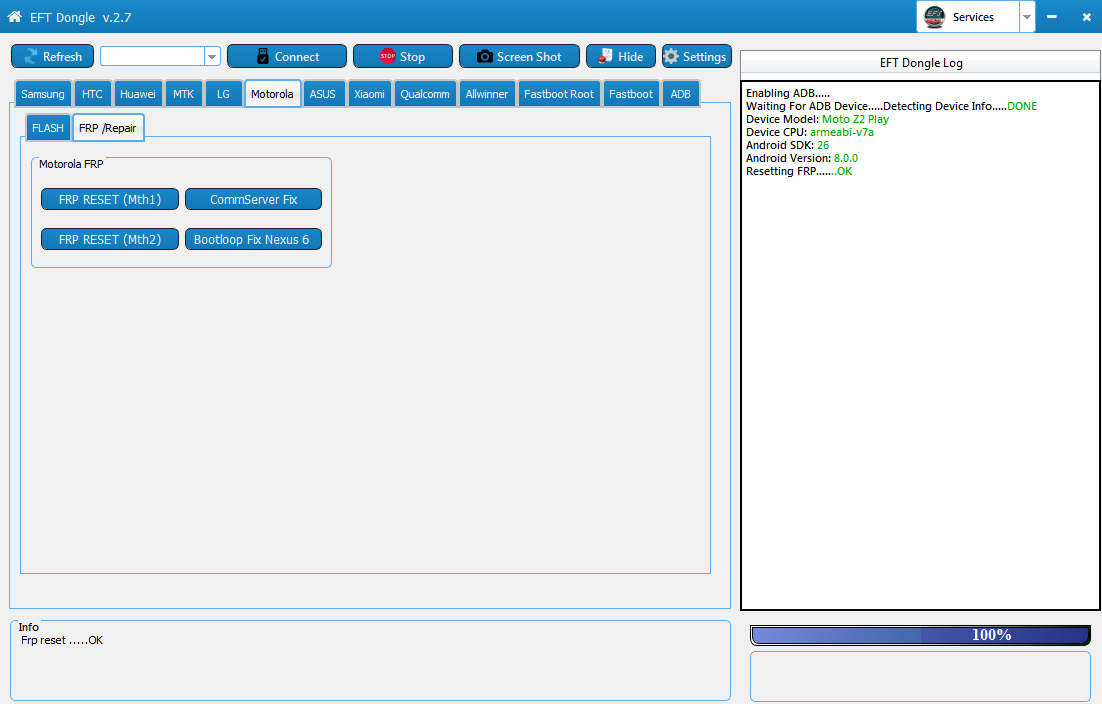Click 'Resetting FRP.......OK' log line
Image resolution: width=1102 pixels, height=704 pixels.
[x=799, y=171]
